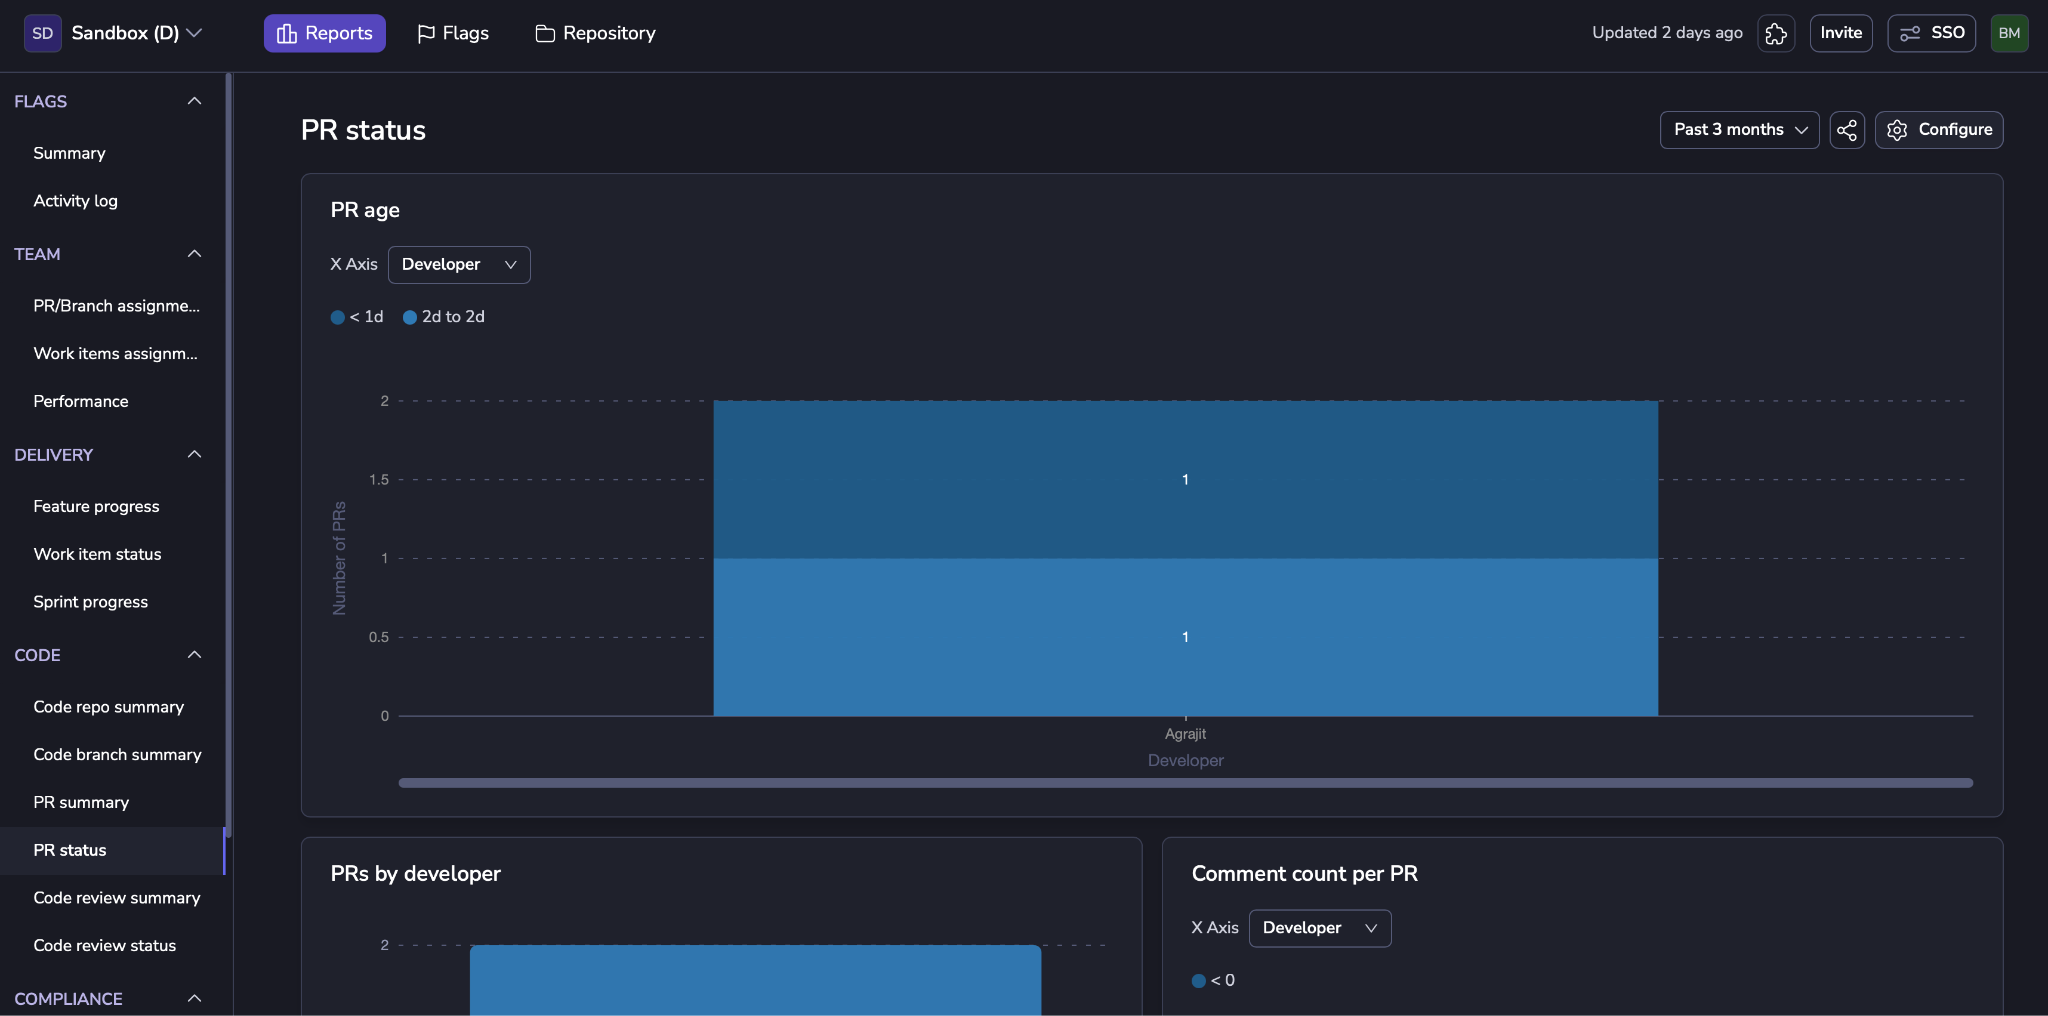Open the Past 3 months range dropdown
The width and height of the screenshot is (2048, 1016).
point(1740,130)
